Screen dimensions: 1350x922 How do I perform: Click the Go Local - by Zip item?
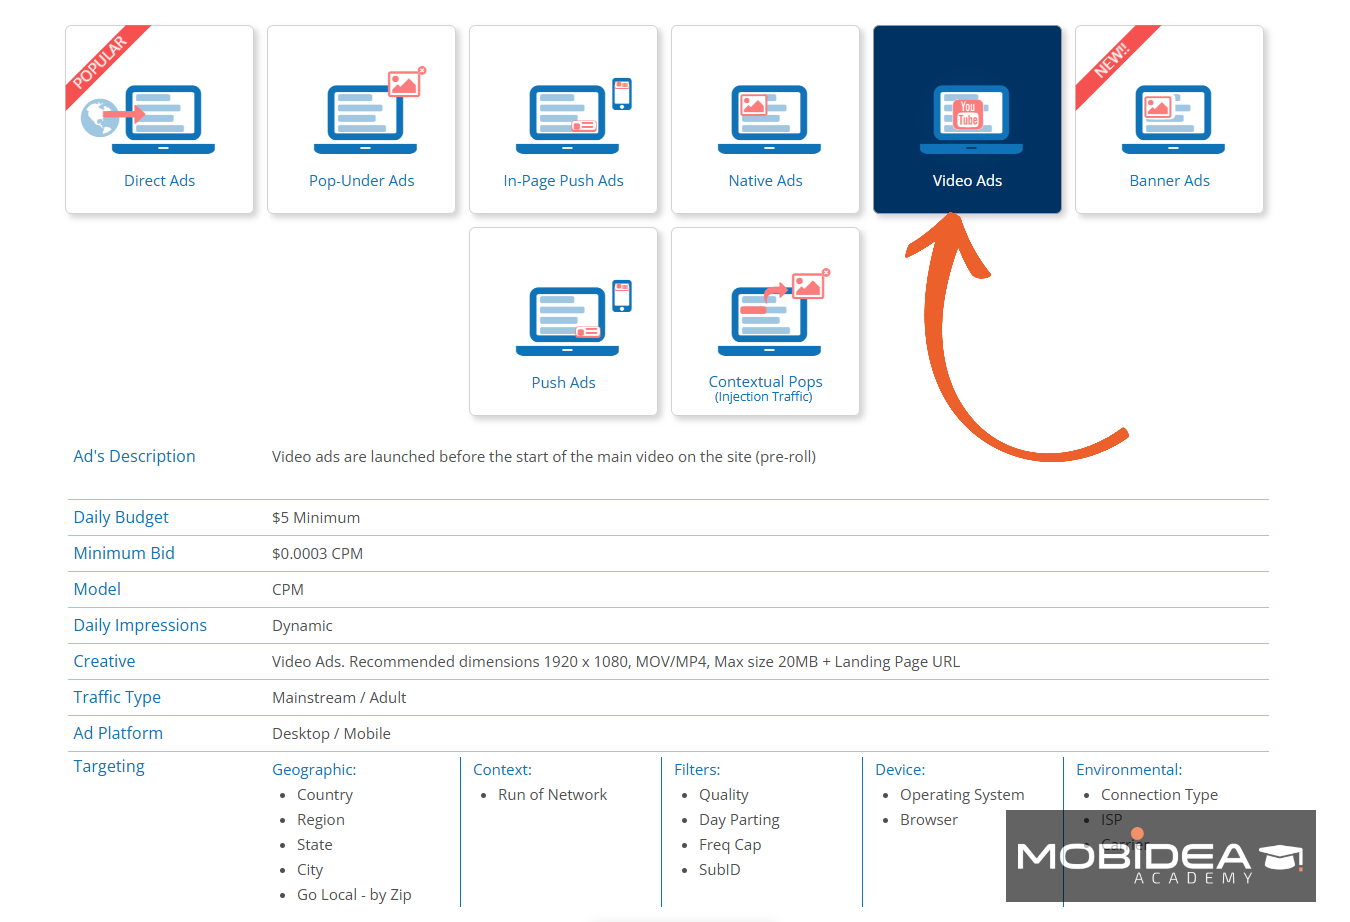click(354, 895)
